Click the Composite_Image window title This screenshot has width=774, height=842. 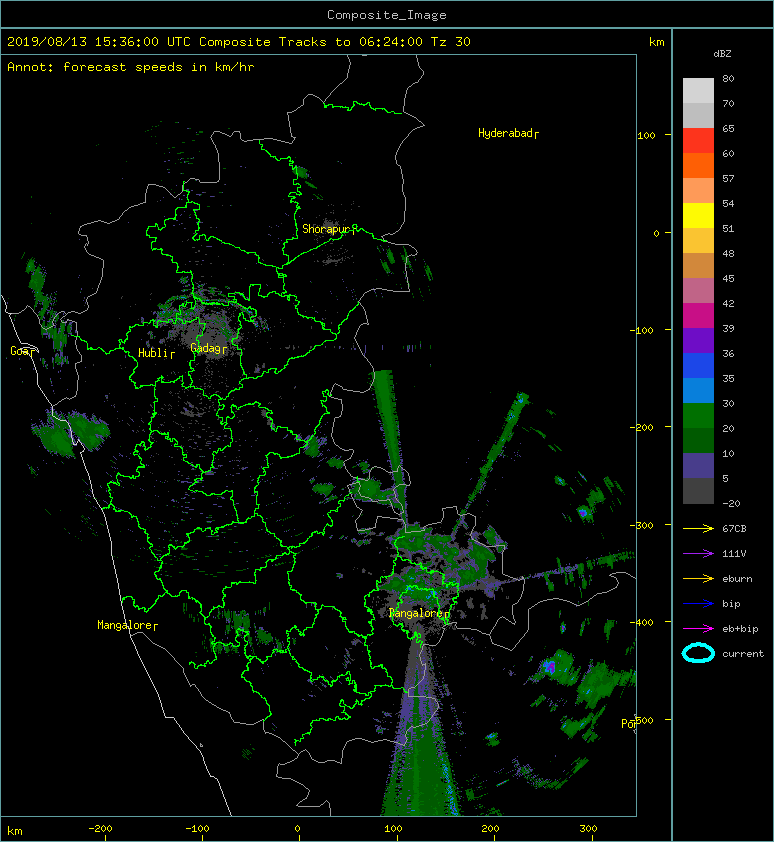coord(387,15)
